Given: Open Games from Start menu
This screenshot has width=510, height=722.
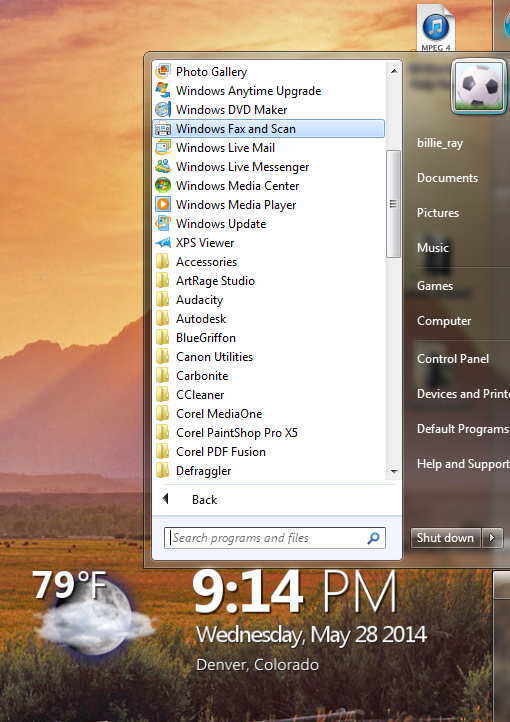Looking at the screenshot, I should click(x=435, y=286).
